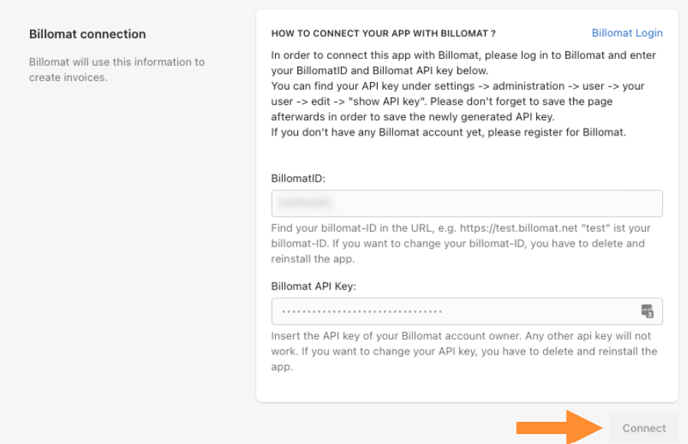Viewport: 688px width, 444px height.
Task: Click the 'HOW TO CONNECT YOUR APP WITH BILLOMAT ?' heading
Action: 383,34
